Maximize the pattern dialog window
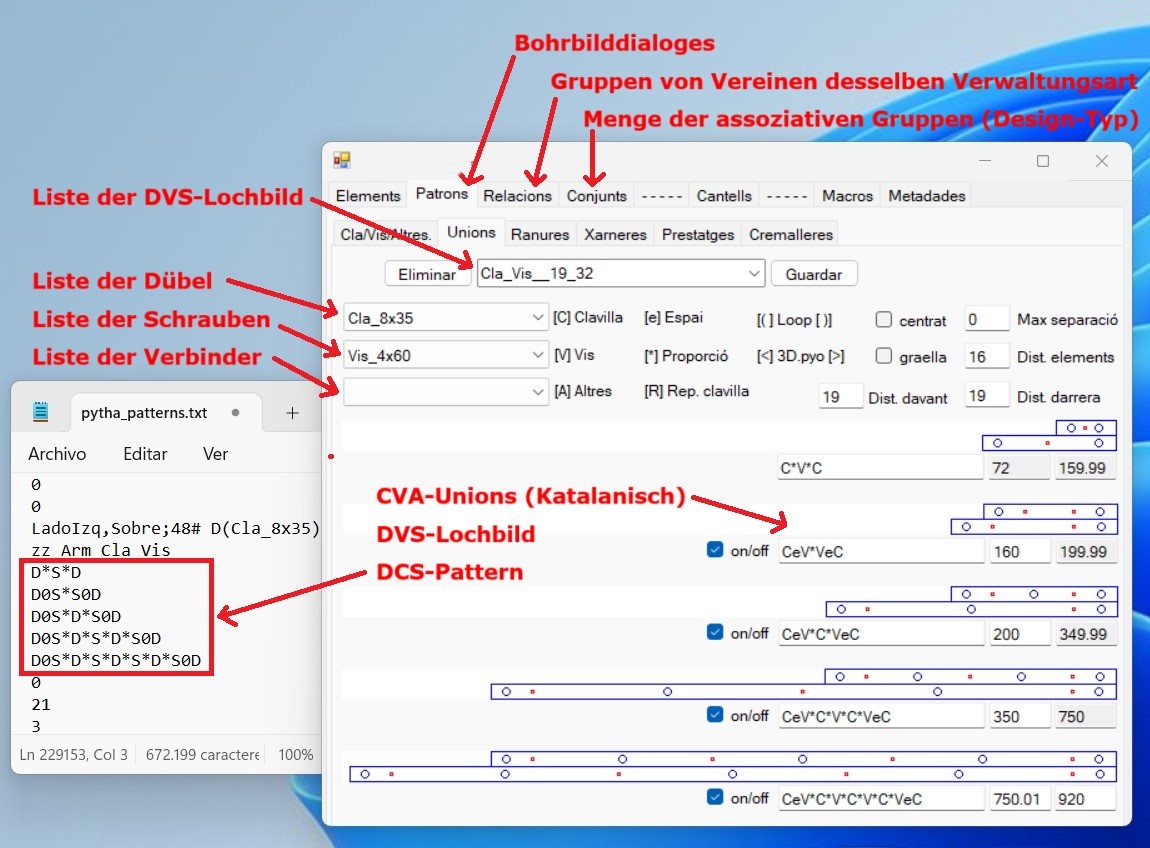 click(x=1043, y=161)
